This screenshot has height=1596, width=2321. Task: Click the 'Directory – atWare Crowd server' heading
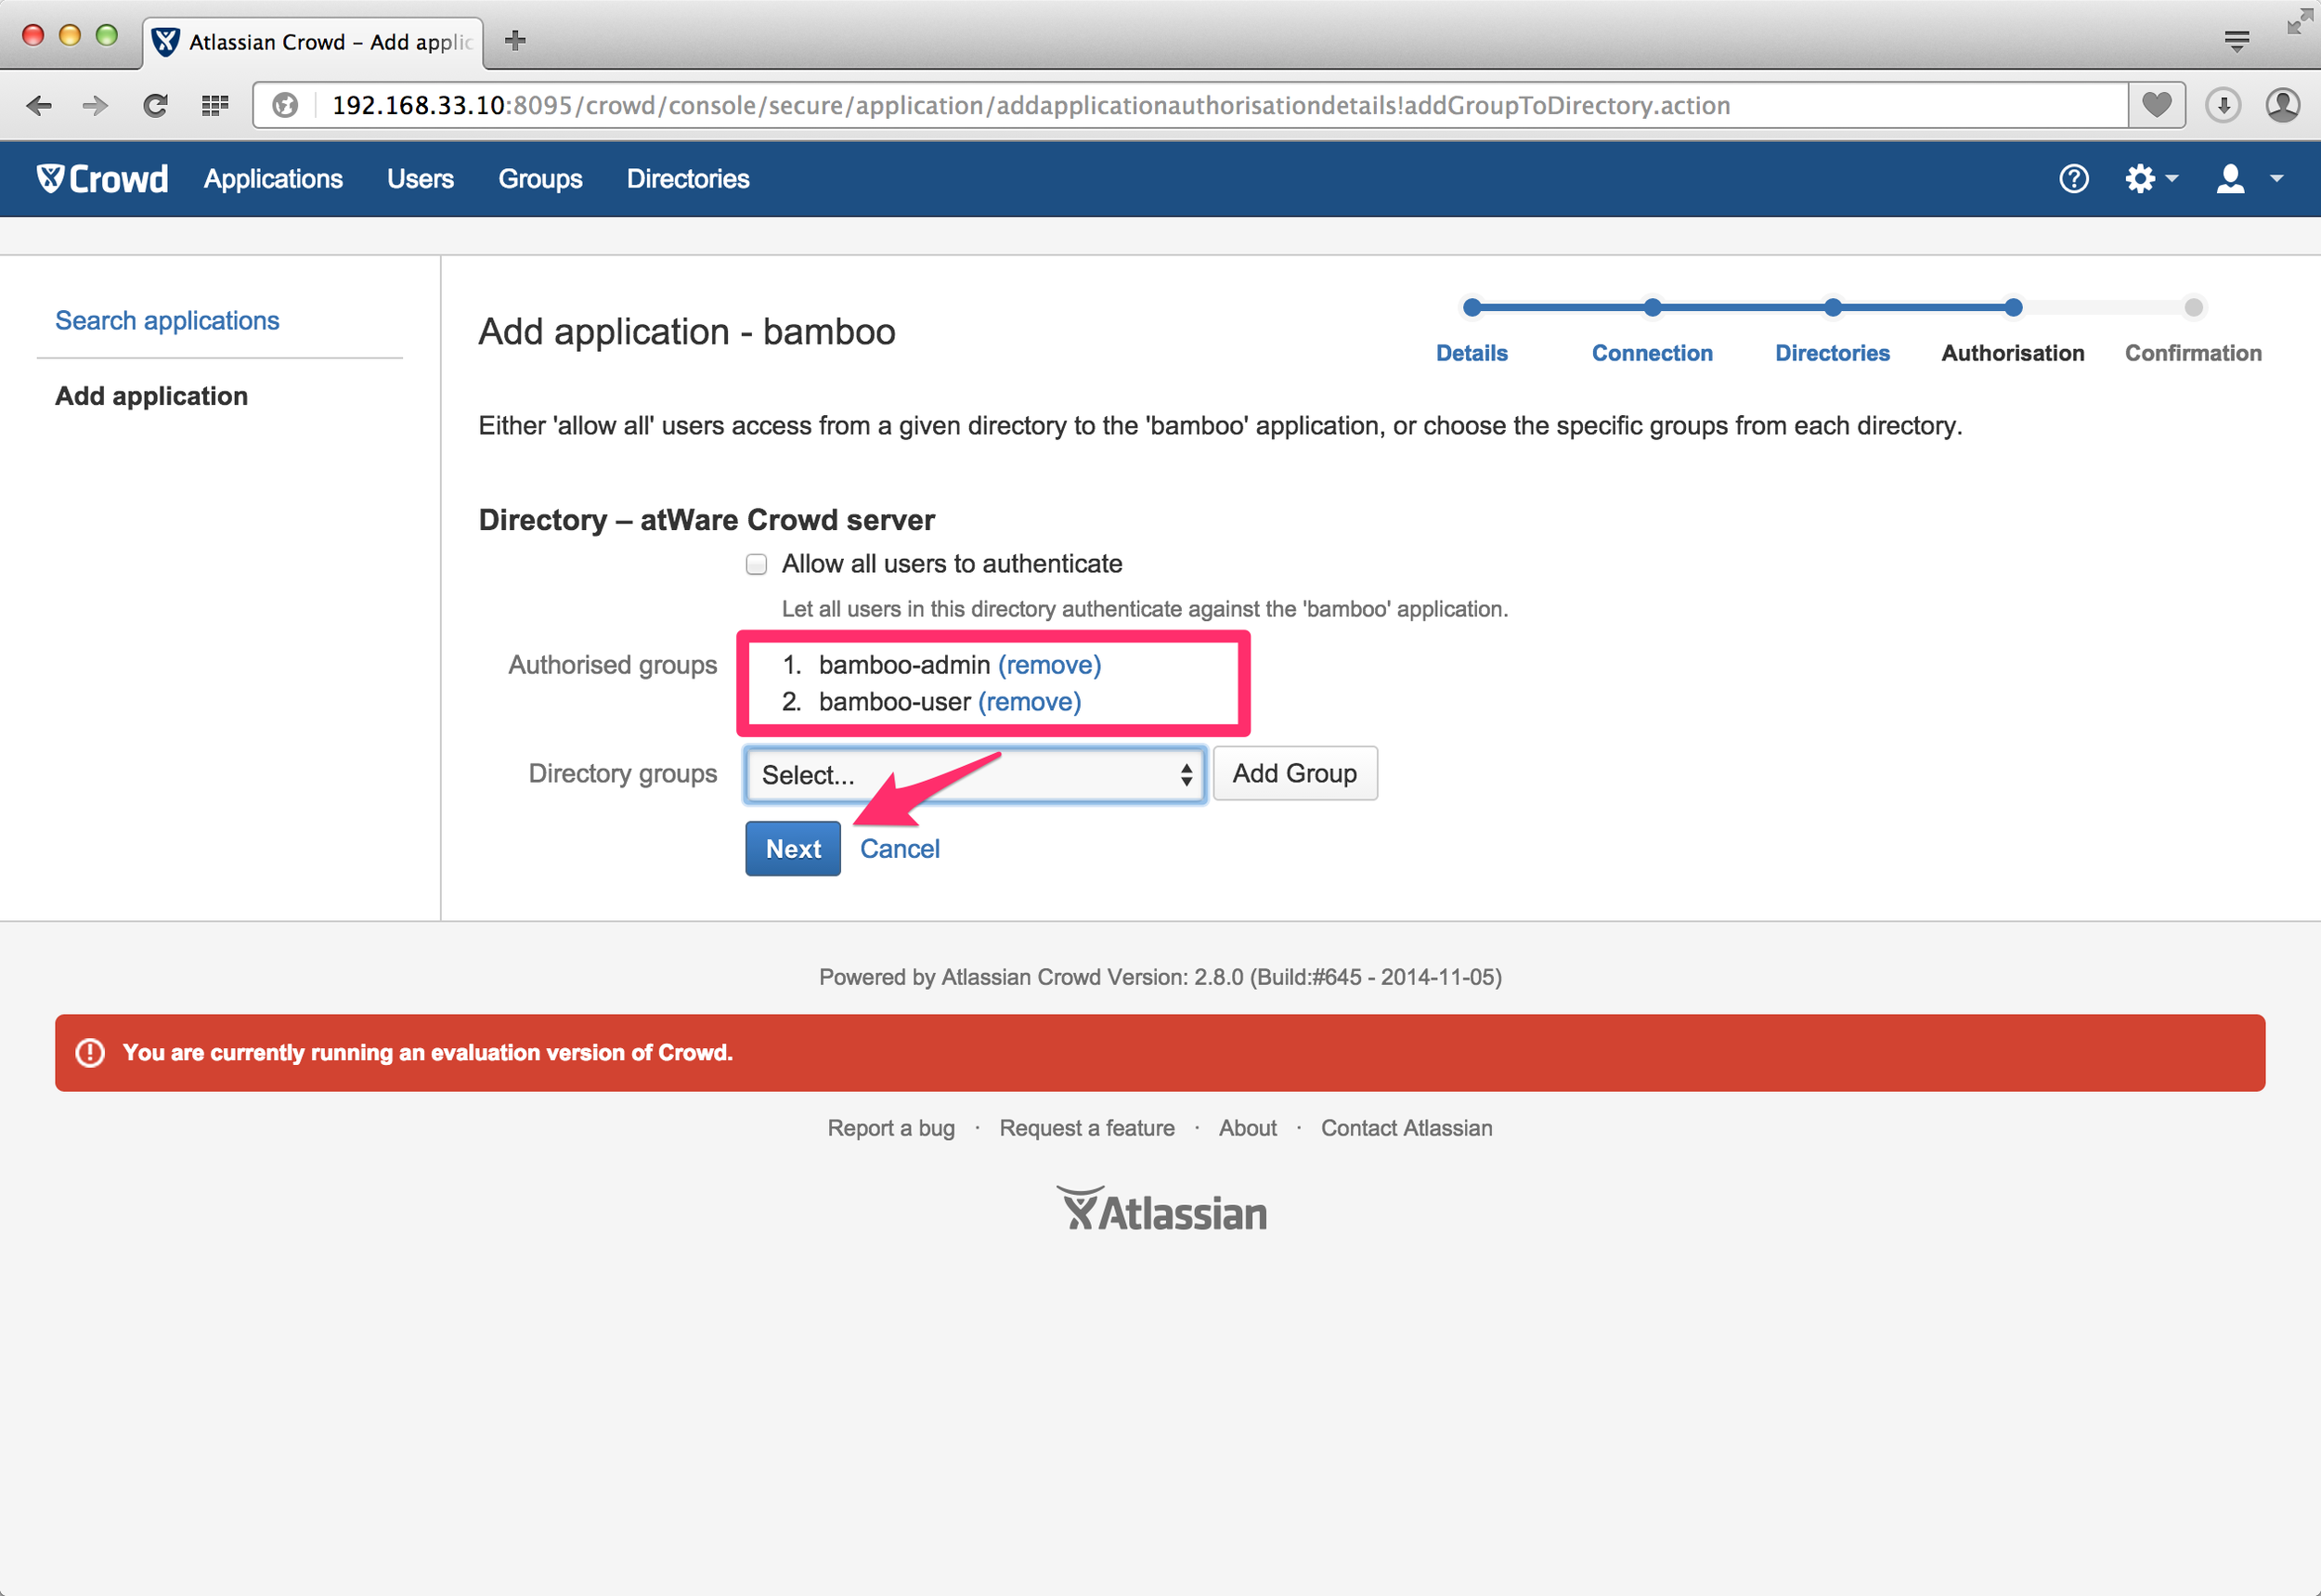[x=706, y=520]
